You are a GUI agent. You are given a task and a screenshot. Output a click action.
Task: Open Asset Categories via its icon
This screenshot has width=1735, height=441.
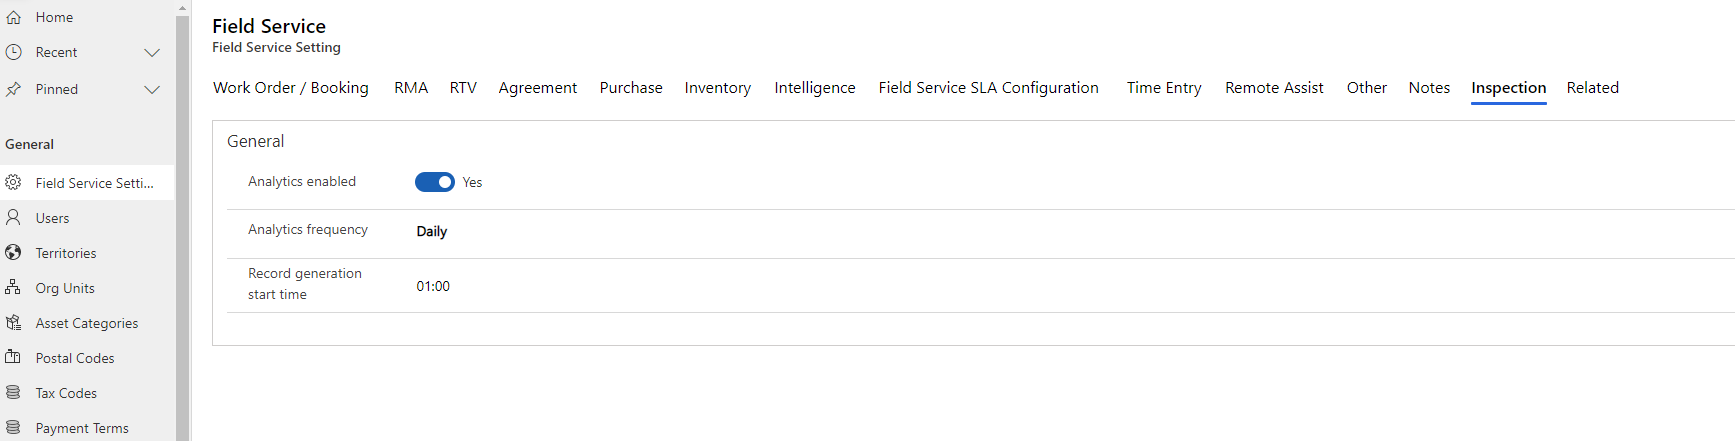[14, 322]
